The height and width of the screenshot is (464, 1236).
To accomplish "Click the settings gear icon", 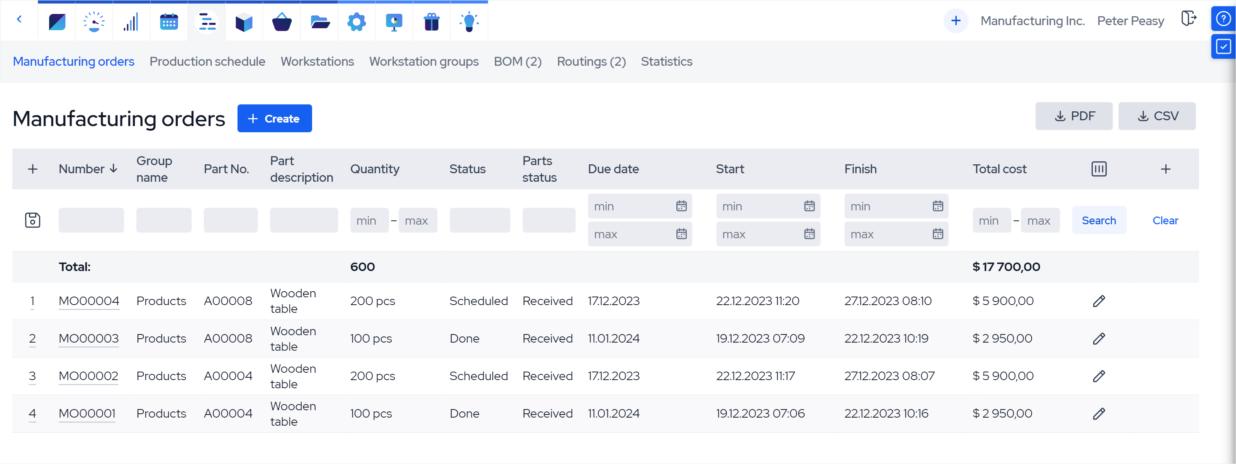I will coord(356,21).
